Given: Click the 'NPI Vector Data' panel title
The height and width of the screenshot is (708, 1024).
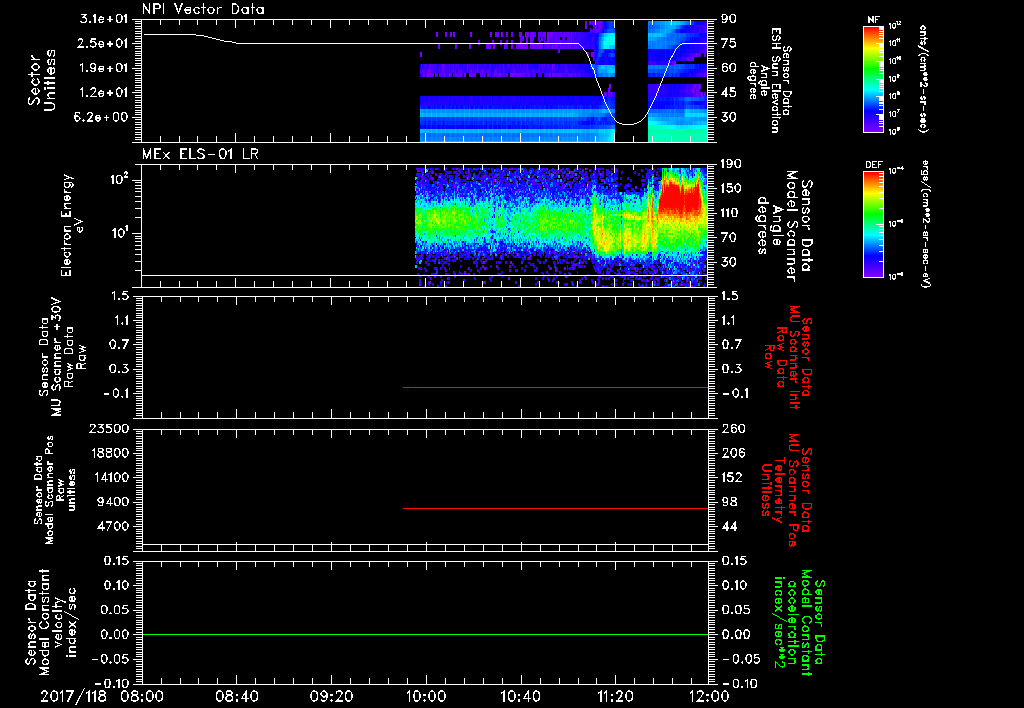Looking at the screenshot, I should [x=204, y=9].
